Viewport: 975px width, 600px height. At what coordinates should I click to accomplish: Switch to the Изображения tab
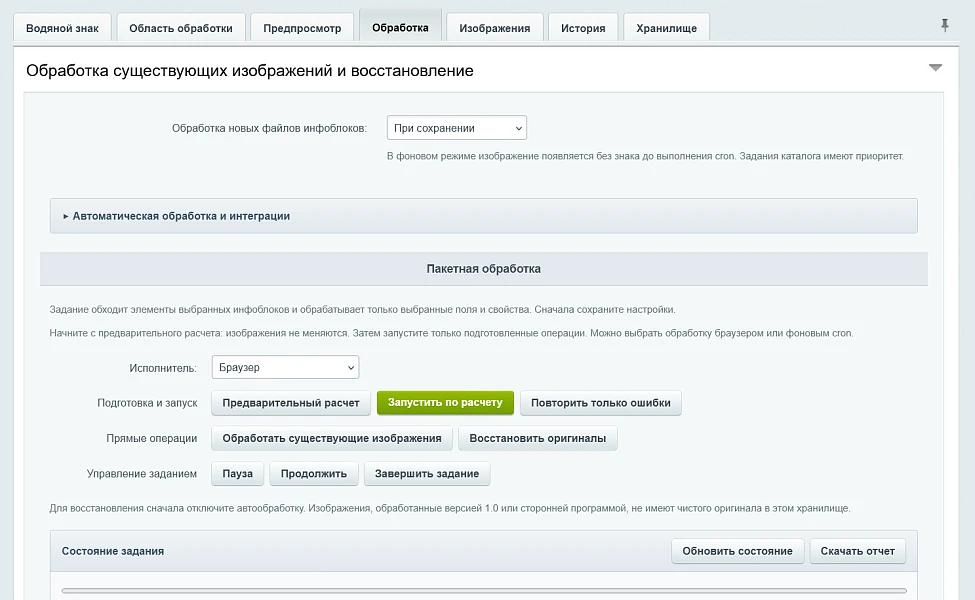(x=495, y=28)
